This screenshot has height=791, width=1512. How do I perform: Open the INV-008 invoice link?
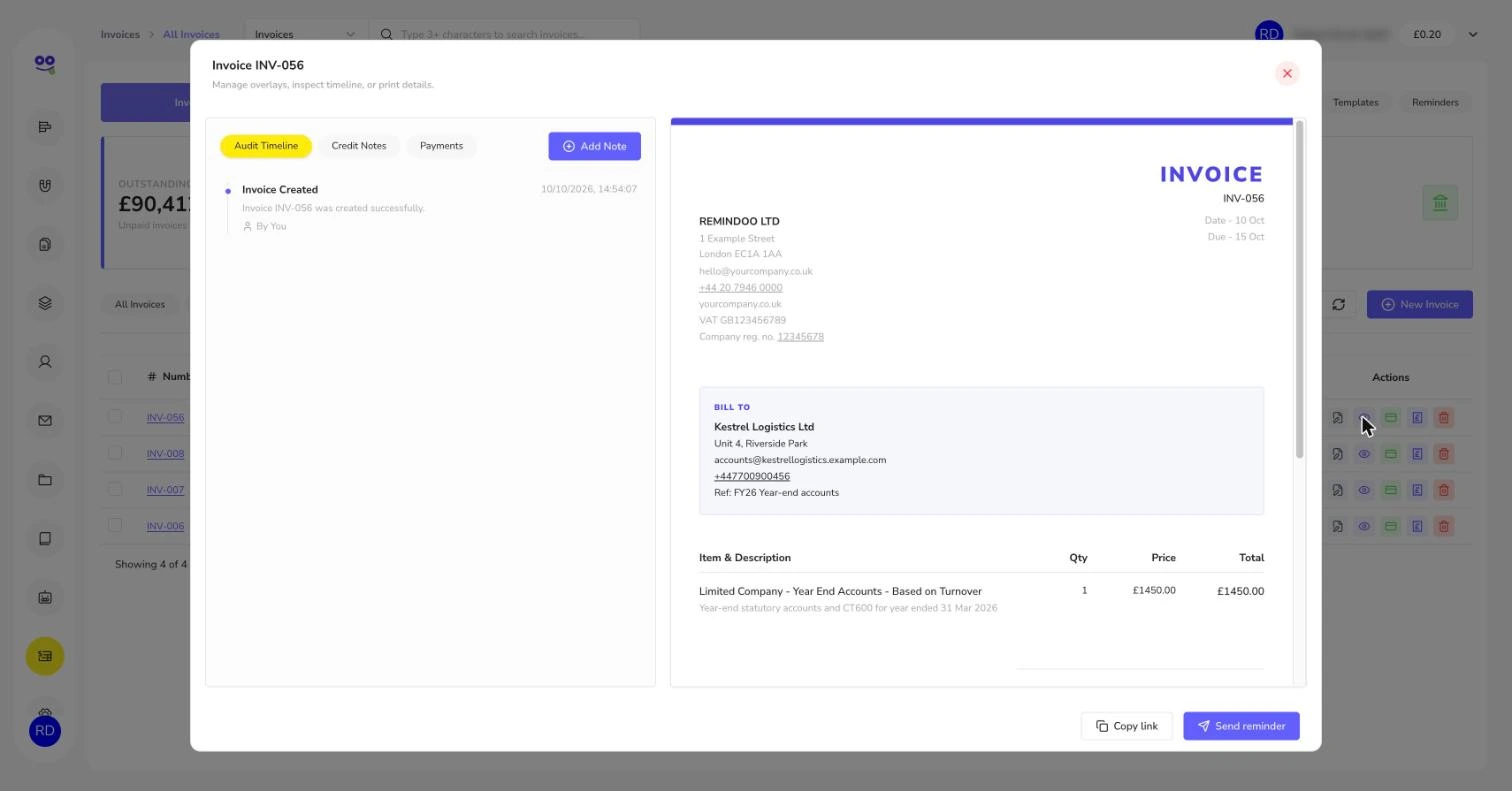click(165, 454)
